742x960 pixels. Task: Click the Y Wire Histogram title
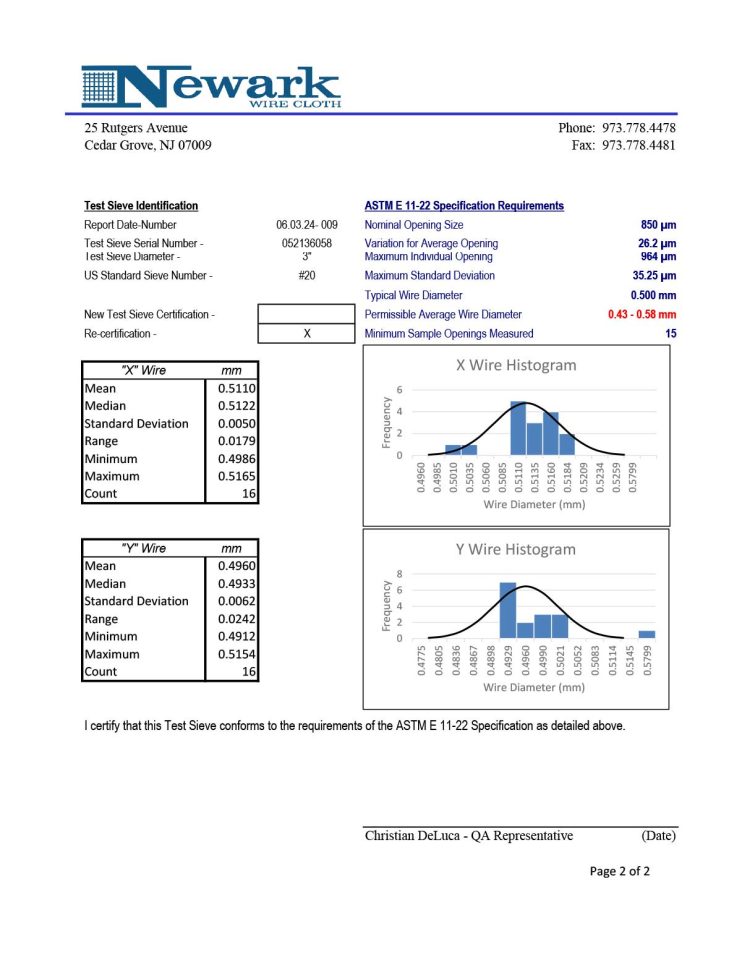click(x=515, y=549)
